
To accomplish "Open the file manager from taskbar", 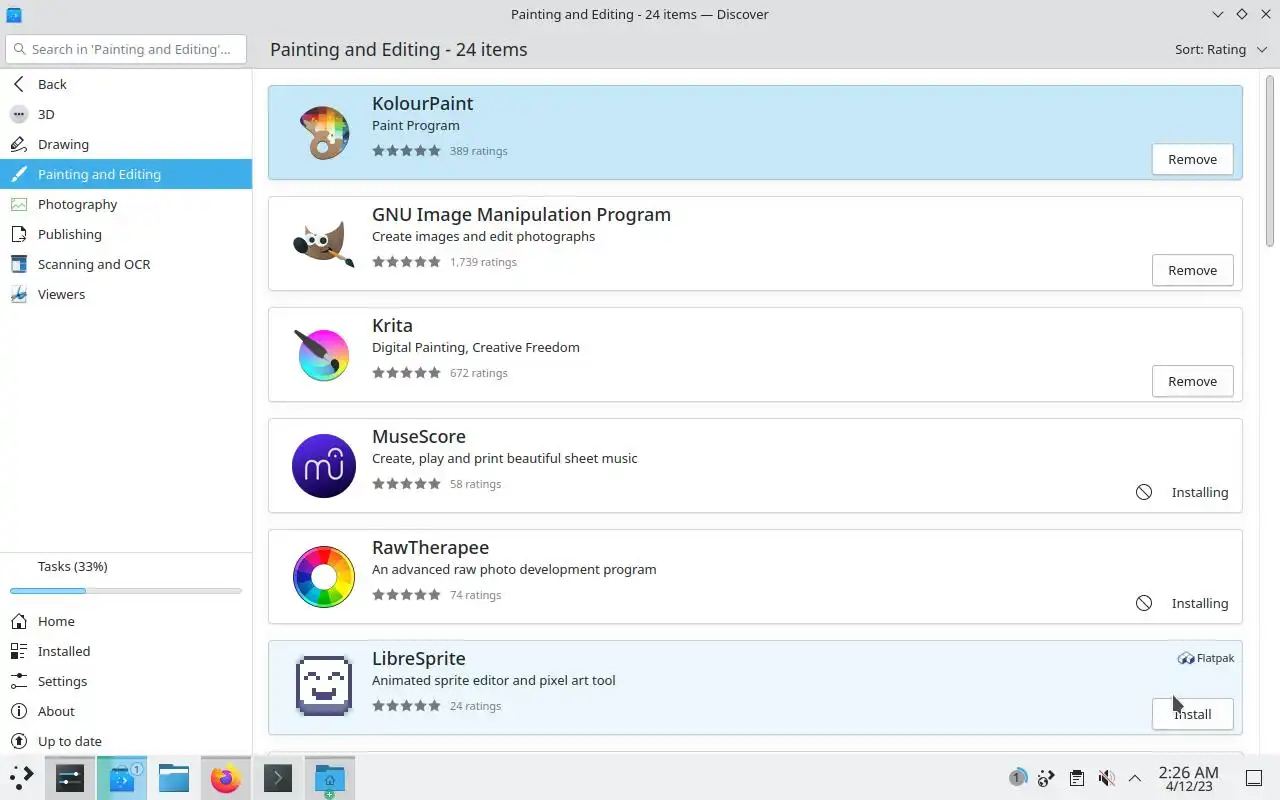I will point(174,778).
